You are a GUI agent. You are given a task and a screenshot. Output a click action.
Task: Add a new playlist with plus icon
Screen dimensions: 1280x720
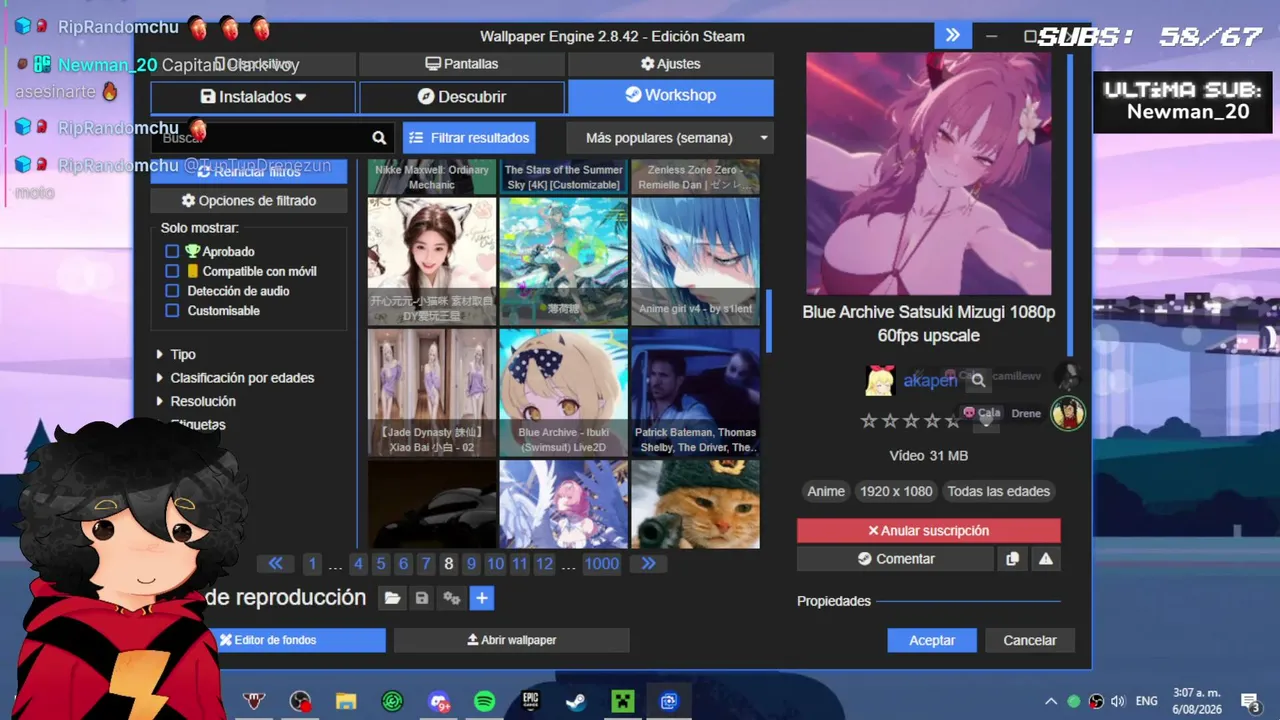(482, 598)
